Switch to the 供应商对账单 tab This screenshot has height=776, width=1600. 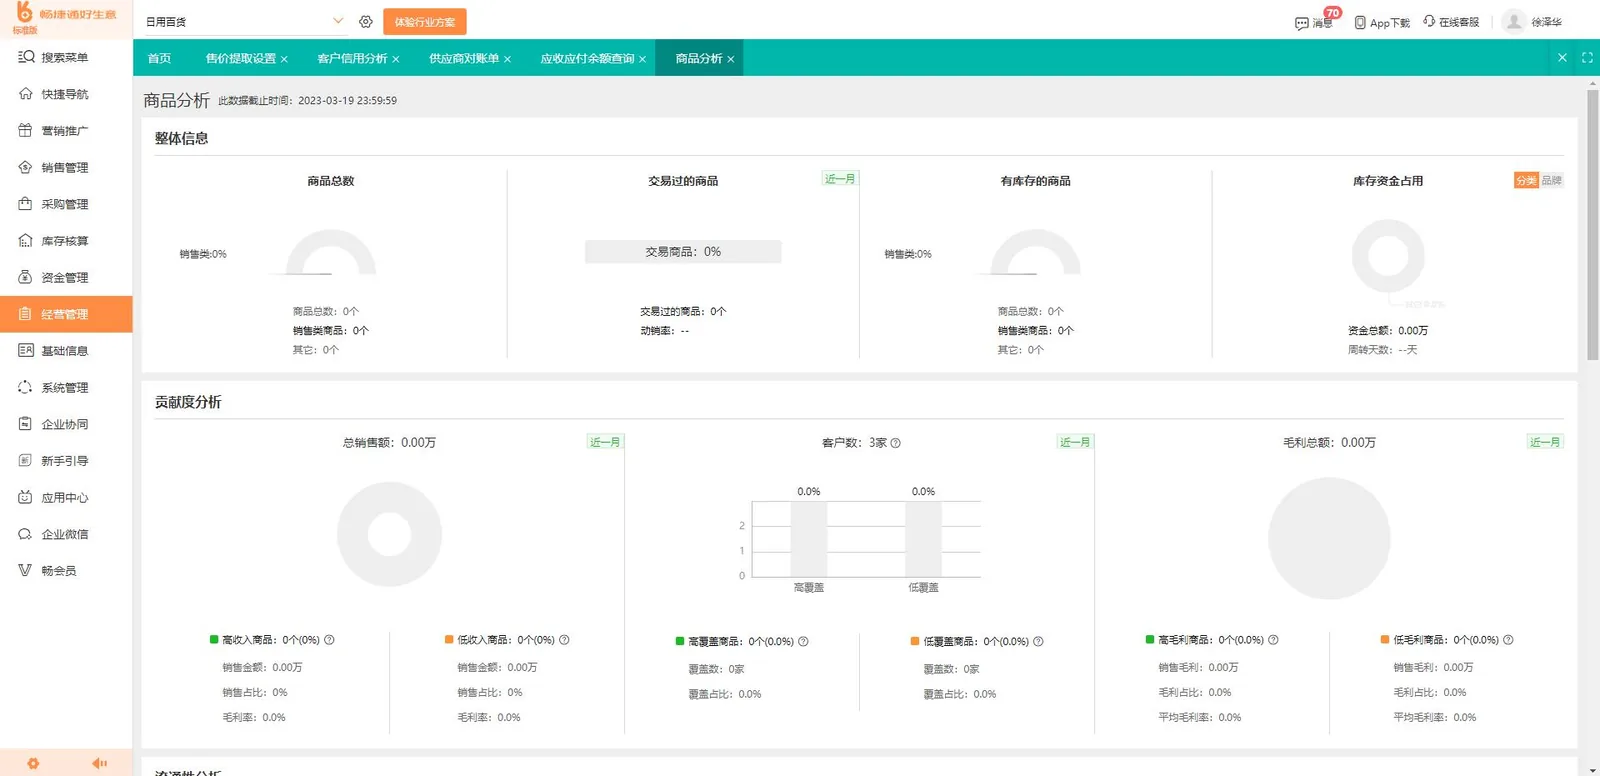coord(464,58)
